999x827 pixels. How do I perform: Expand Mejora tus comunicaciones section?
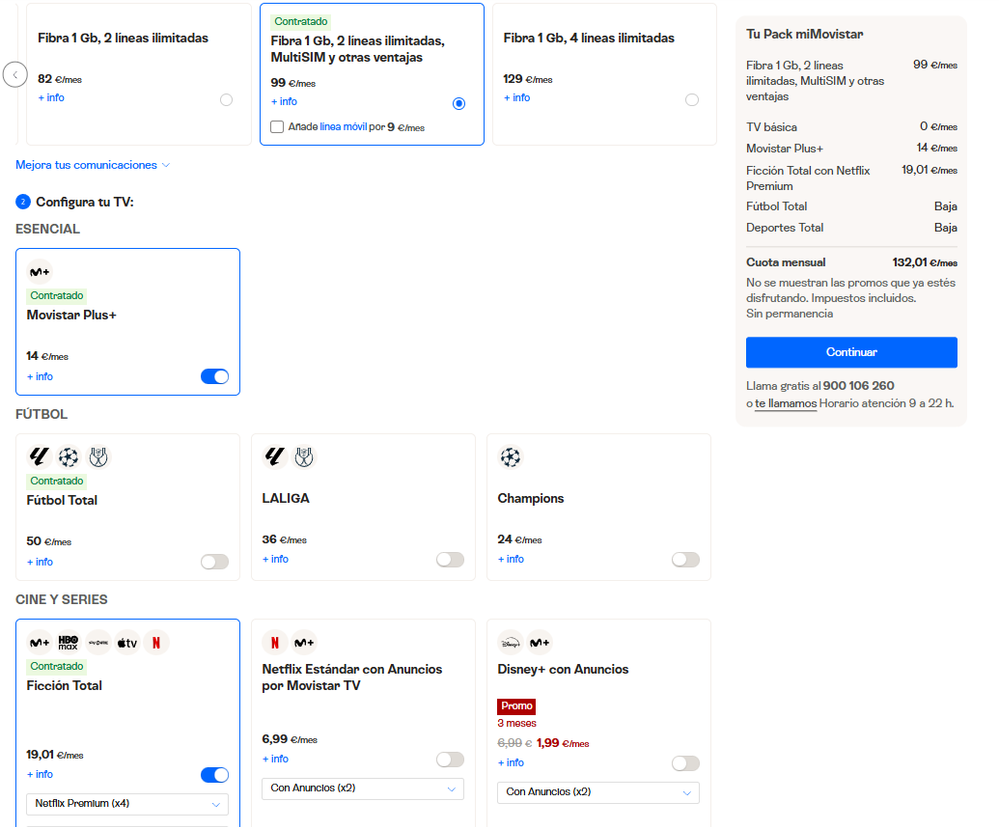92,165
